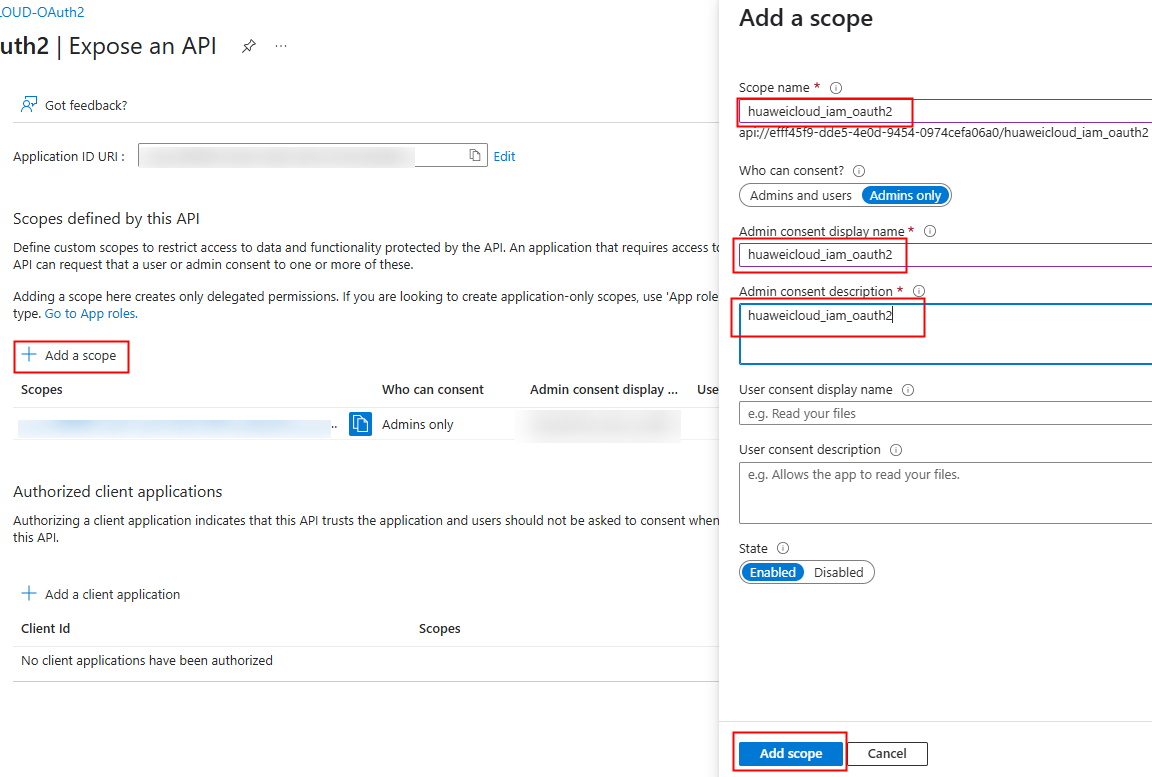Click the Got feedback person icon
This screenshot has width=1152, height=777.
pyautogui.click(x=29, y=104)
